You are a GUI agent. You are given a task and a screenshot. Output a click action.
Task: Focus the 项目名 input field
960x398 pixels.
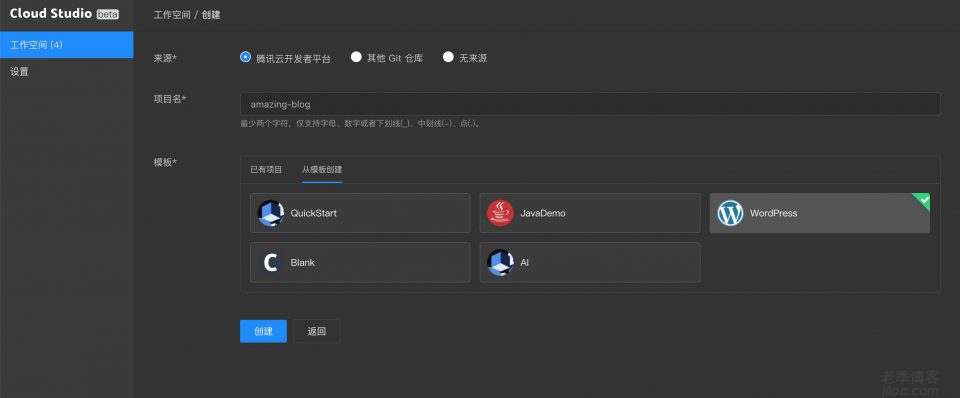590,104
